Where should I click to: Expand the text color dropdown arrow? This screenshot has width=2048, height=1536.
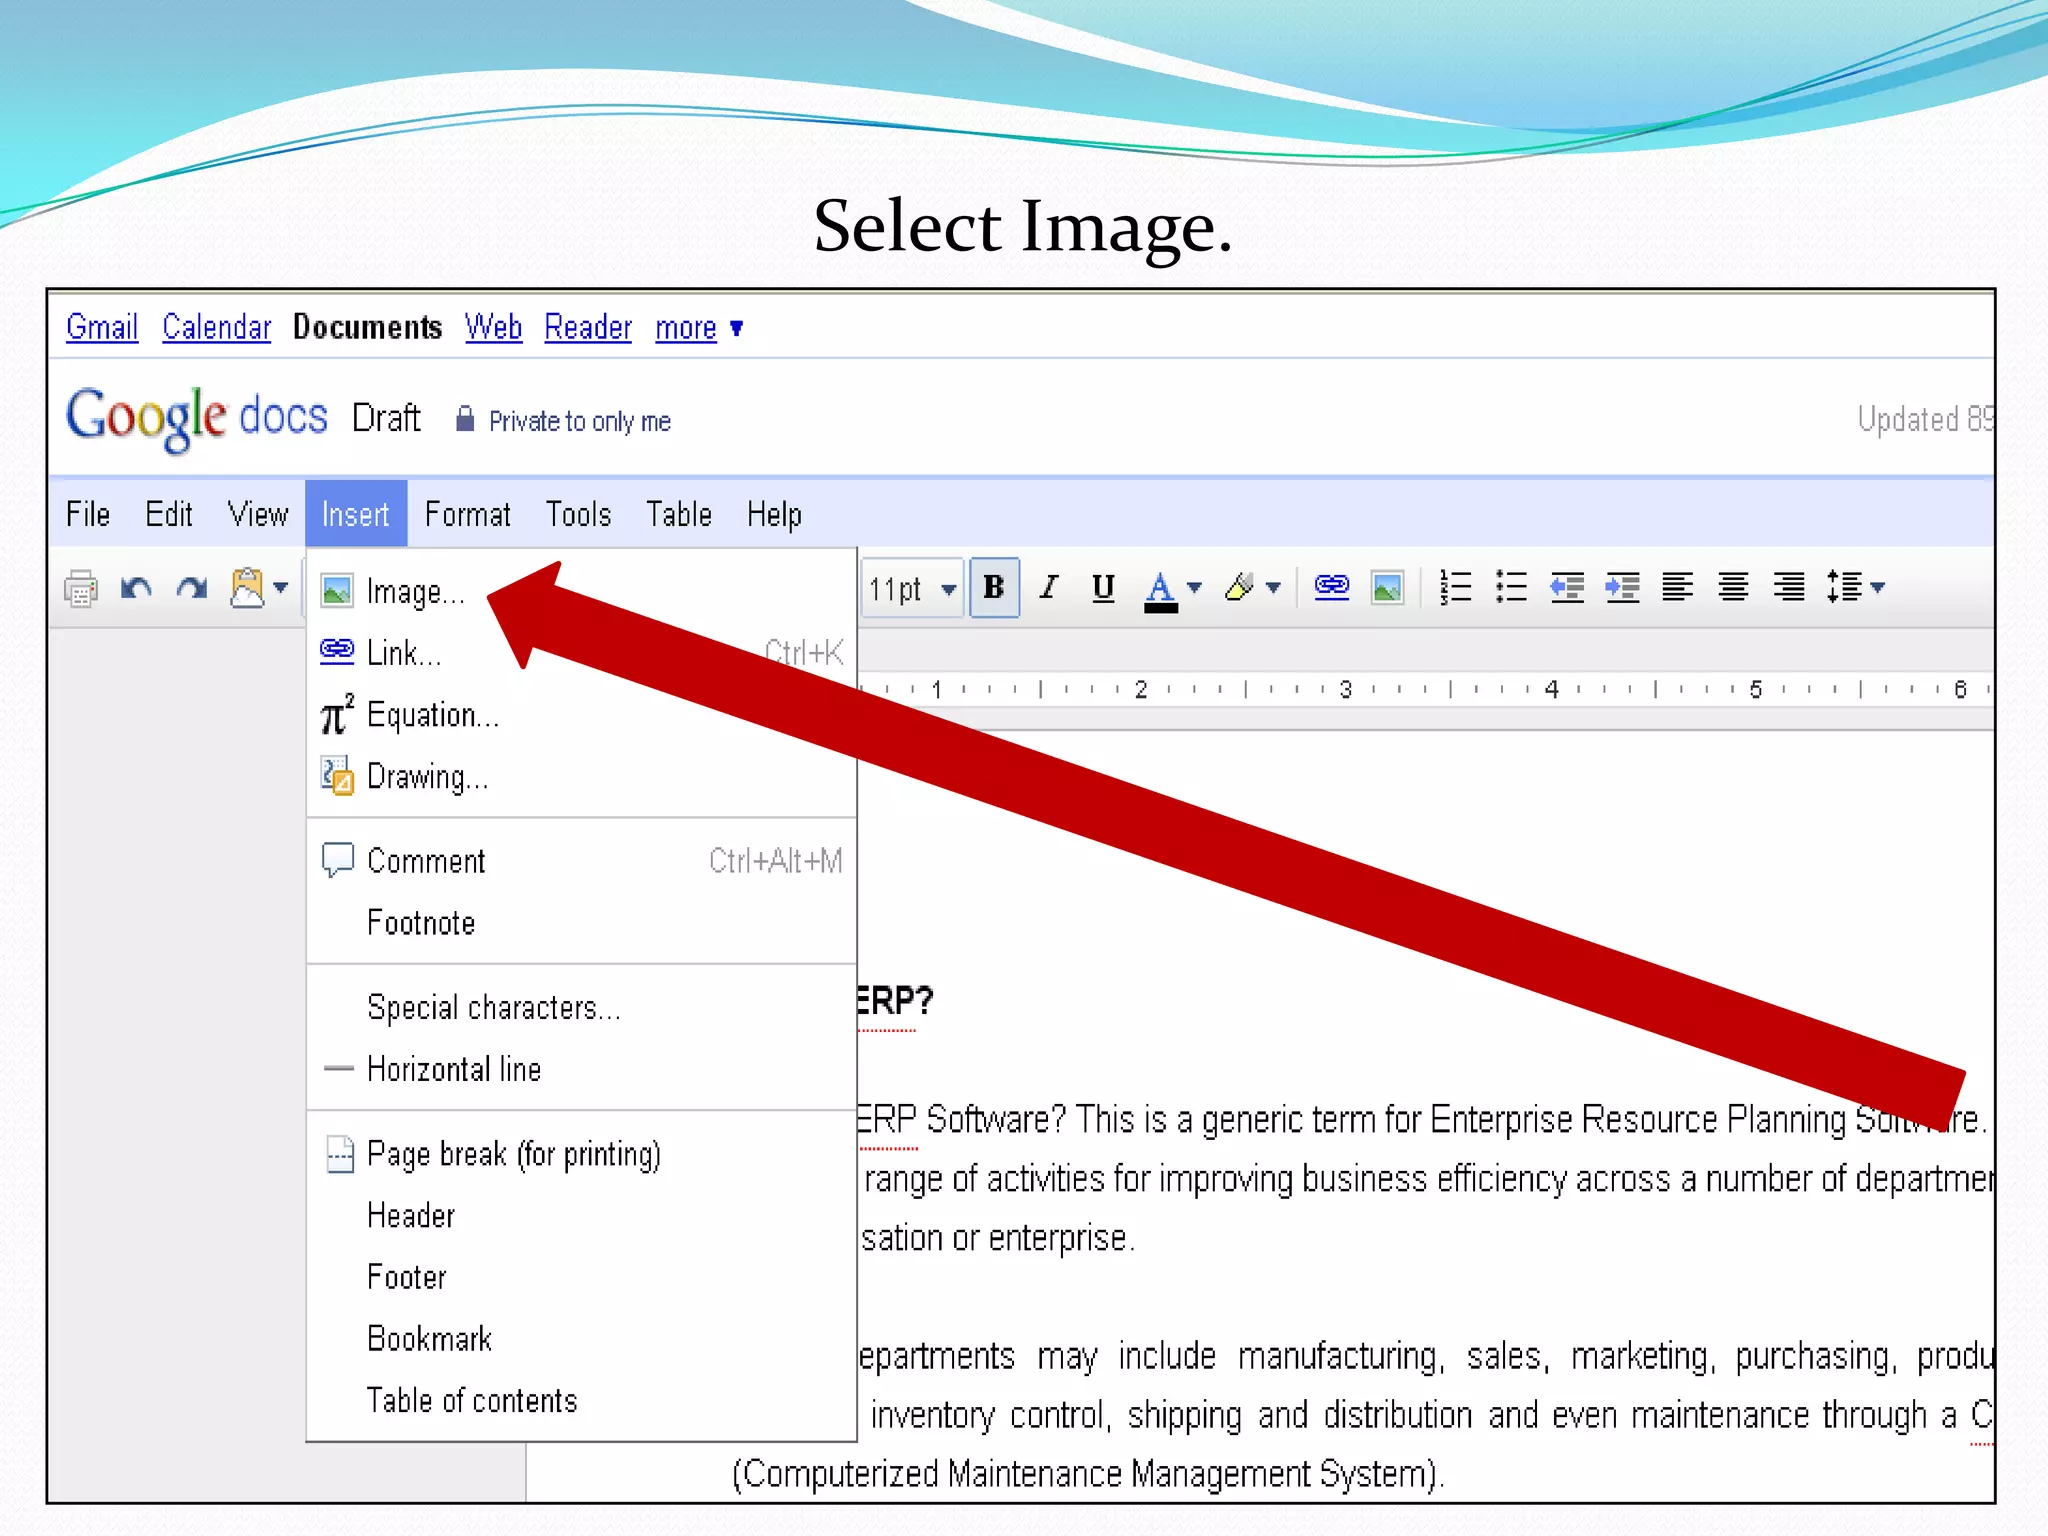point(1194,588)
